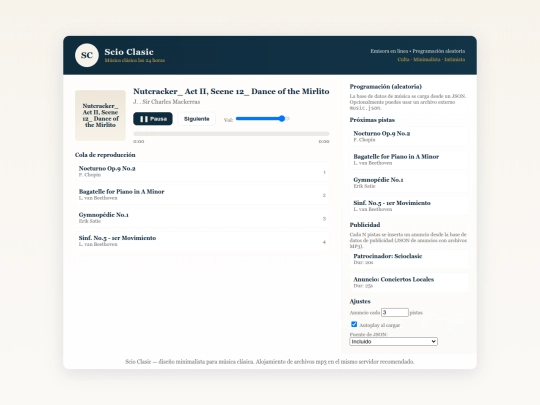Select Bagatelle for Piano in queue

pyautogui.click(x=202, y=195)
